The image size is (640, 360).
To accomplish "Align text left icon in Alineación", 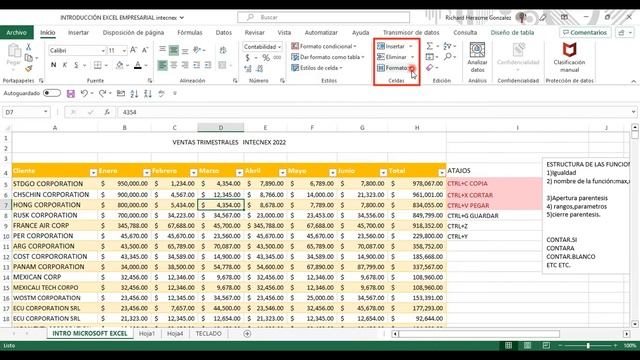I will click(162, 65).
